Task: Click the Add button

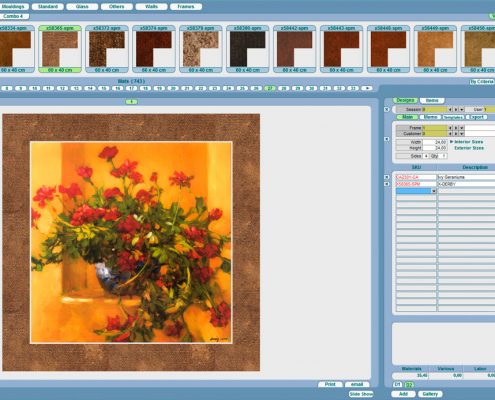Action: pyautogui.click(x=403, y=394)
